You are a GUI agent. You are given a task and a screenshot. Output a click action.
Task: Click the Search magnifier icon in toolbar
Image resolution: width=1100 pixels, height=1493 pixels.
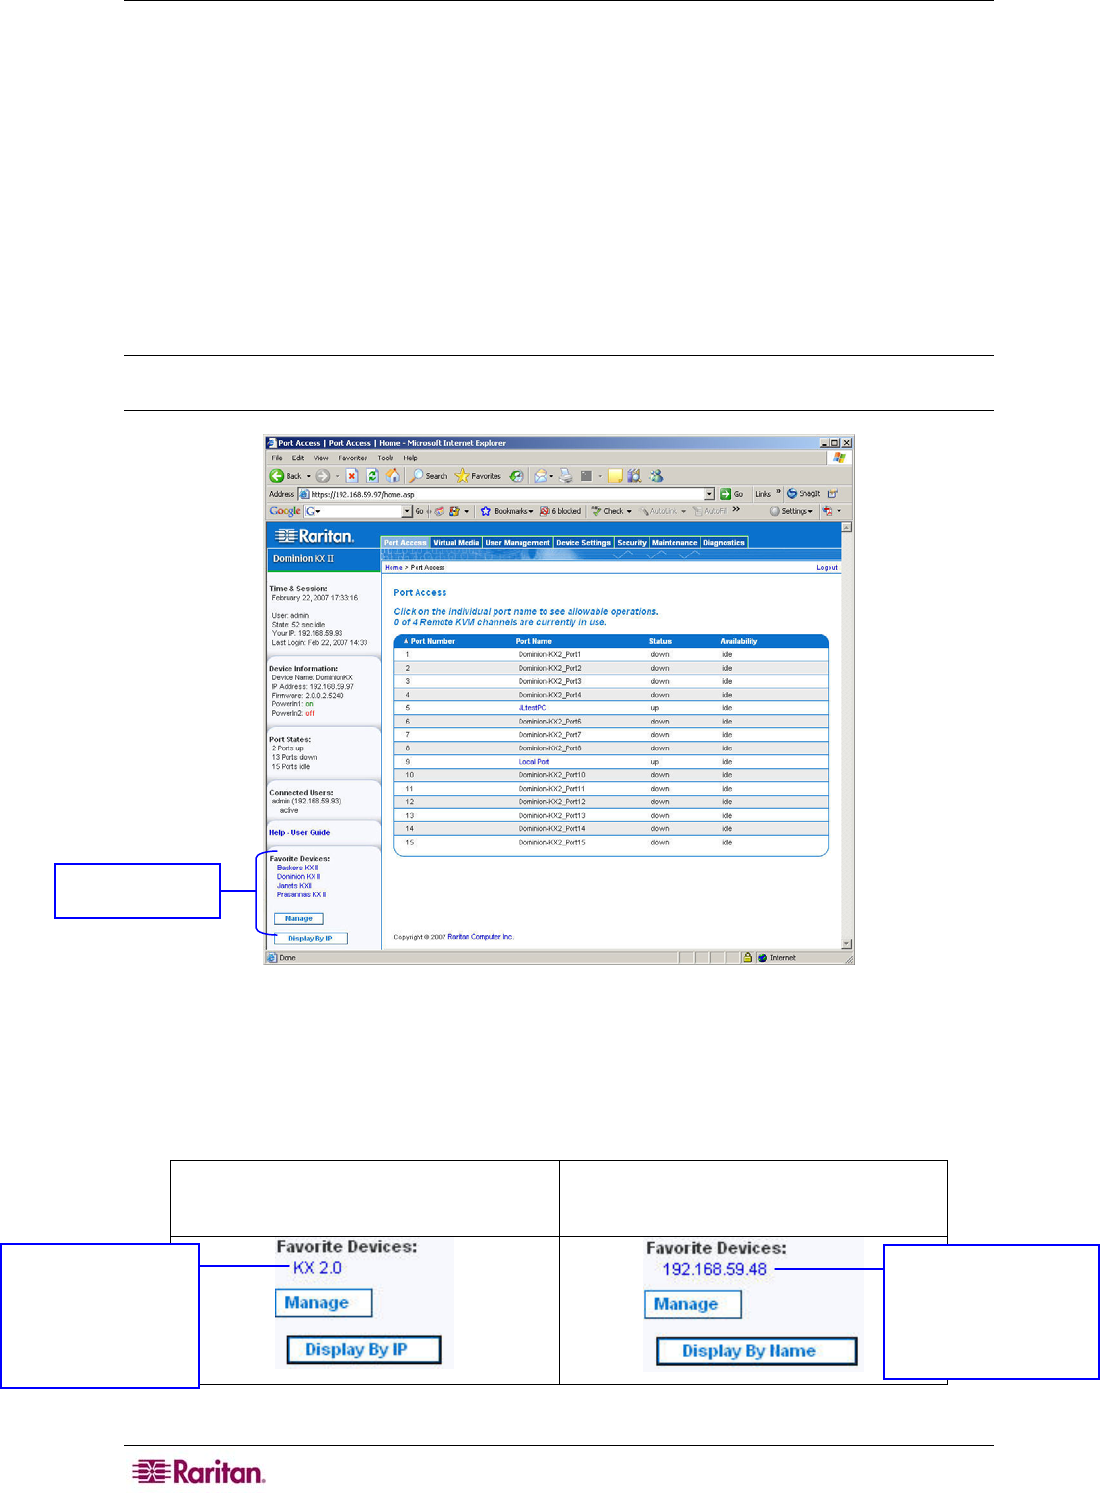[416, 476]
